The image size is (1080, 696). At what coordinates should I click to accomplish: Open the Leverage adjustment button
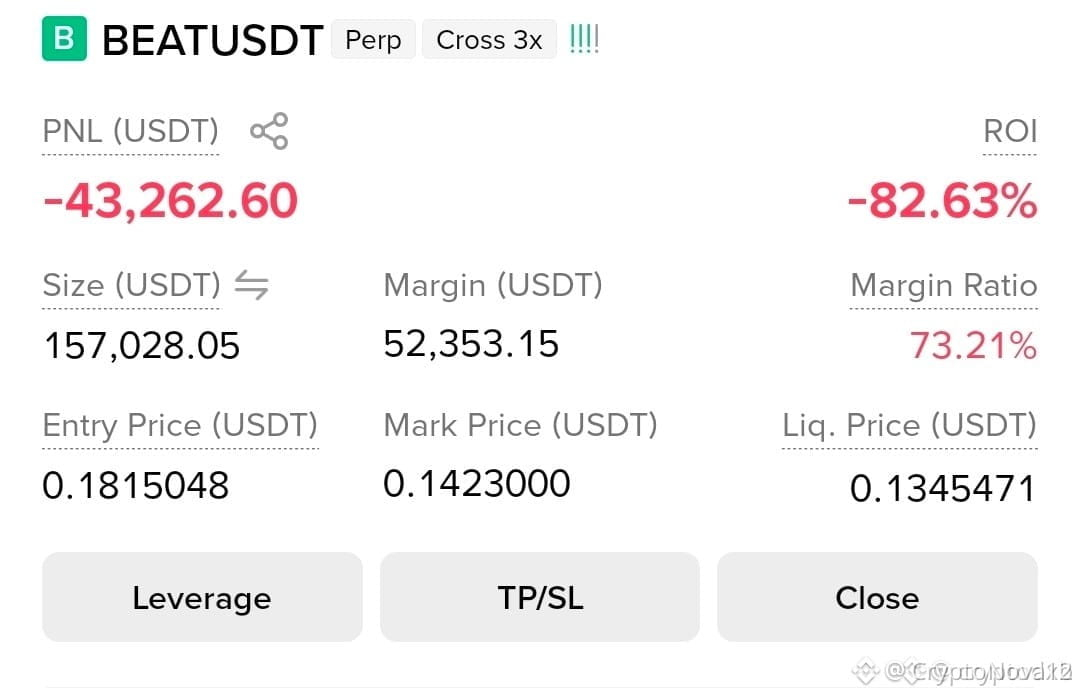(202, 597)
